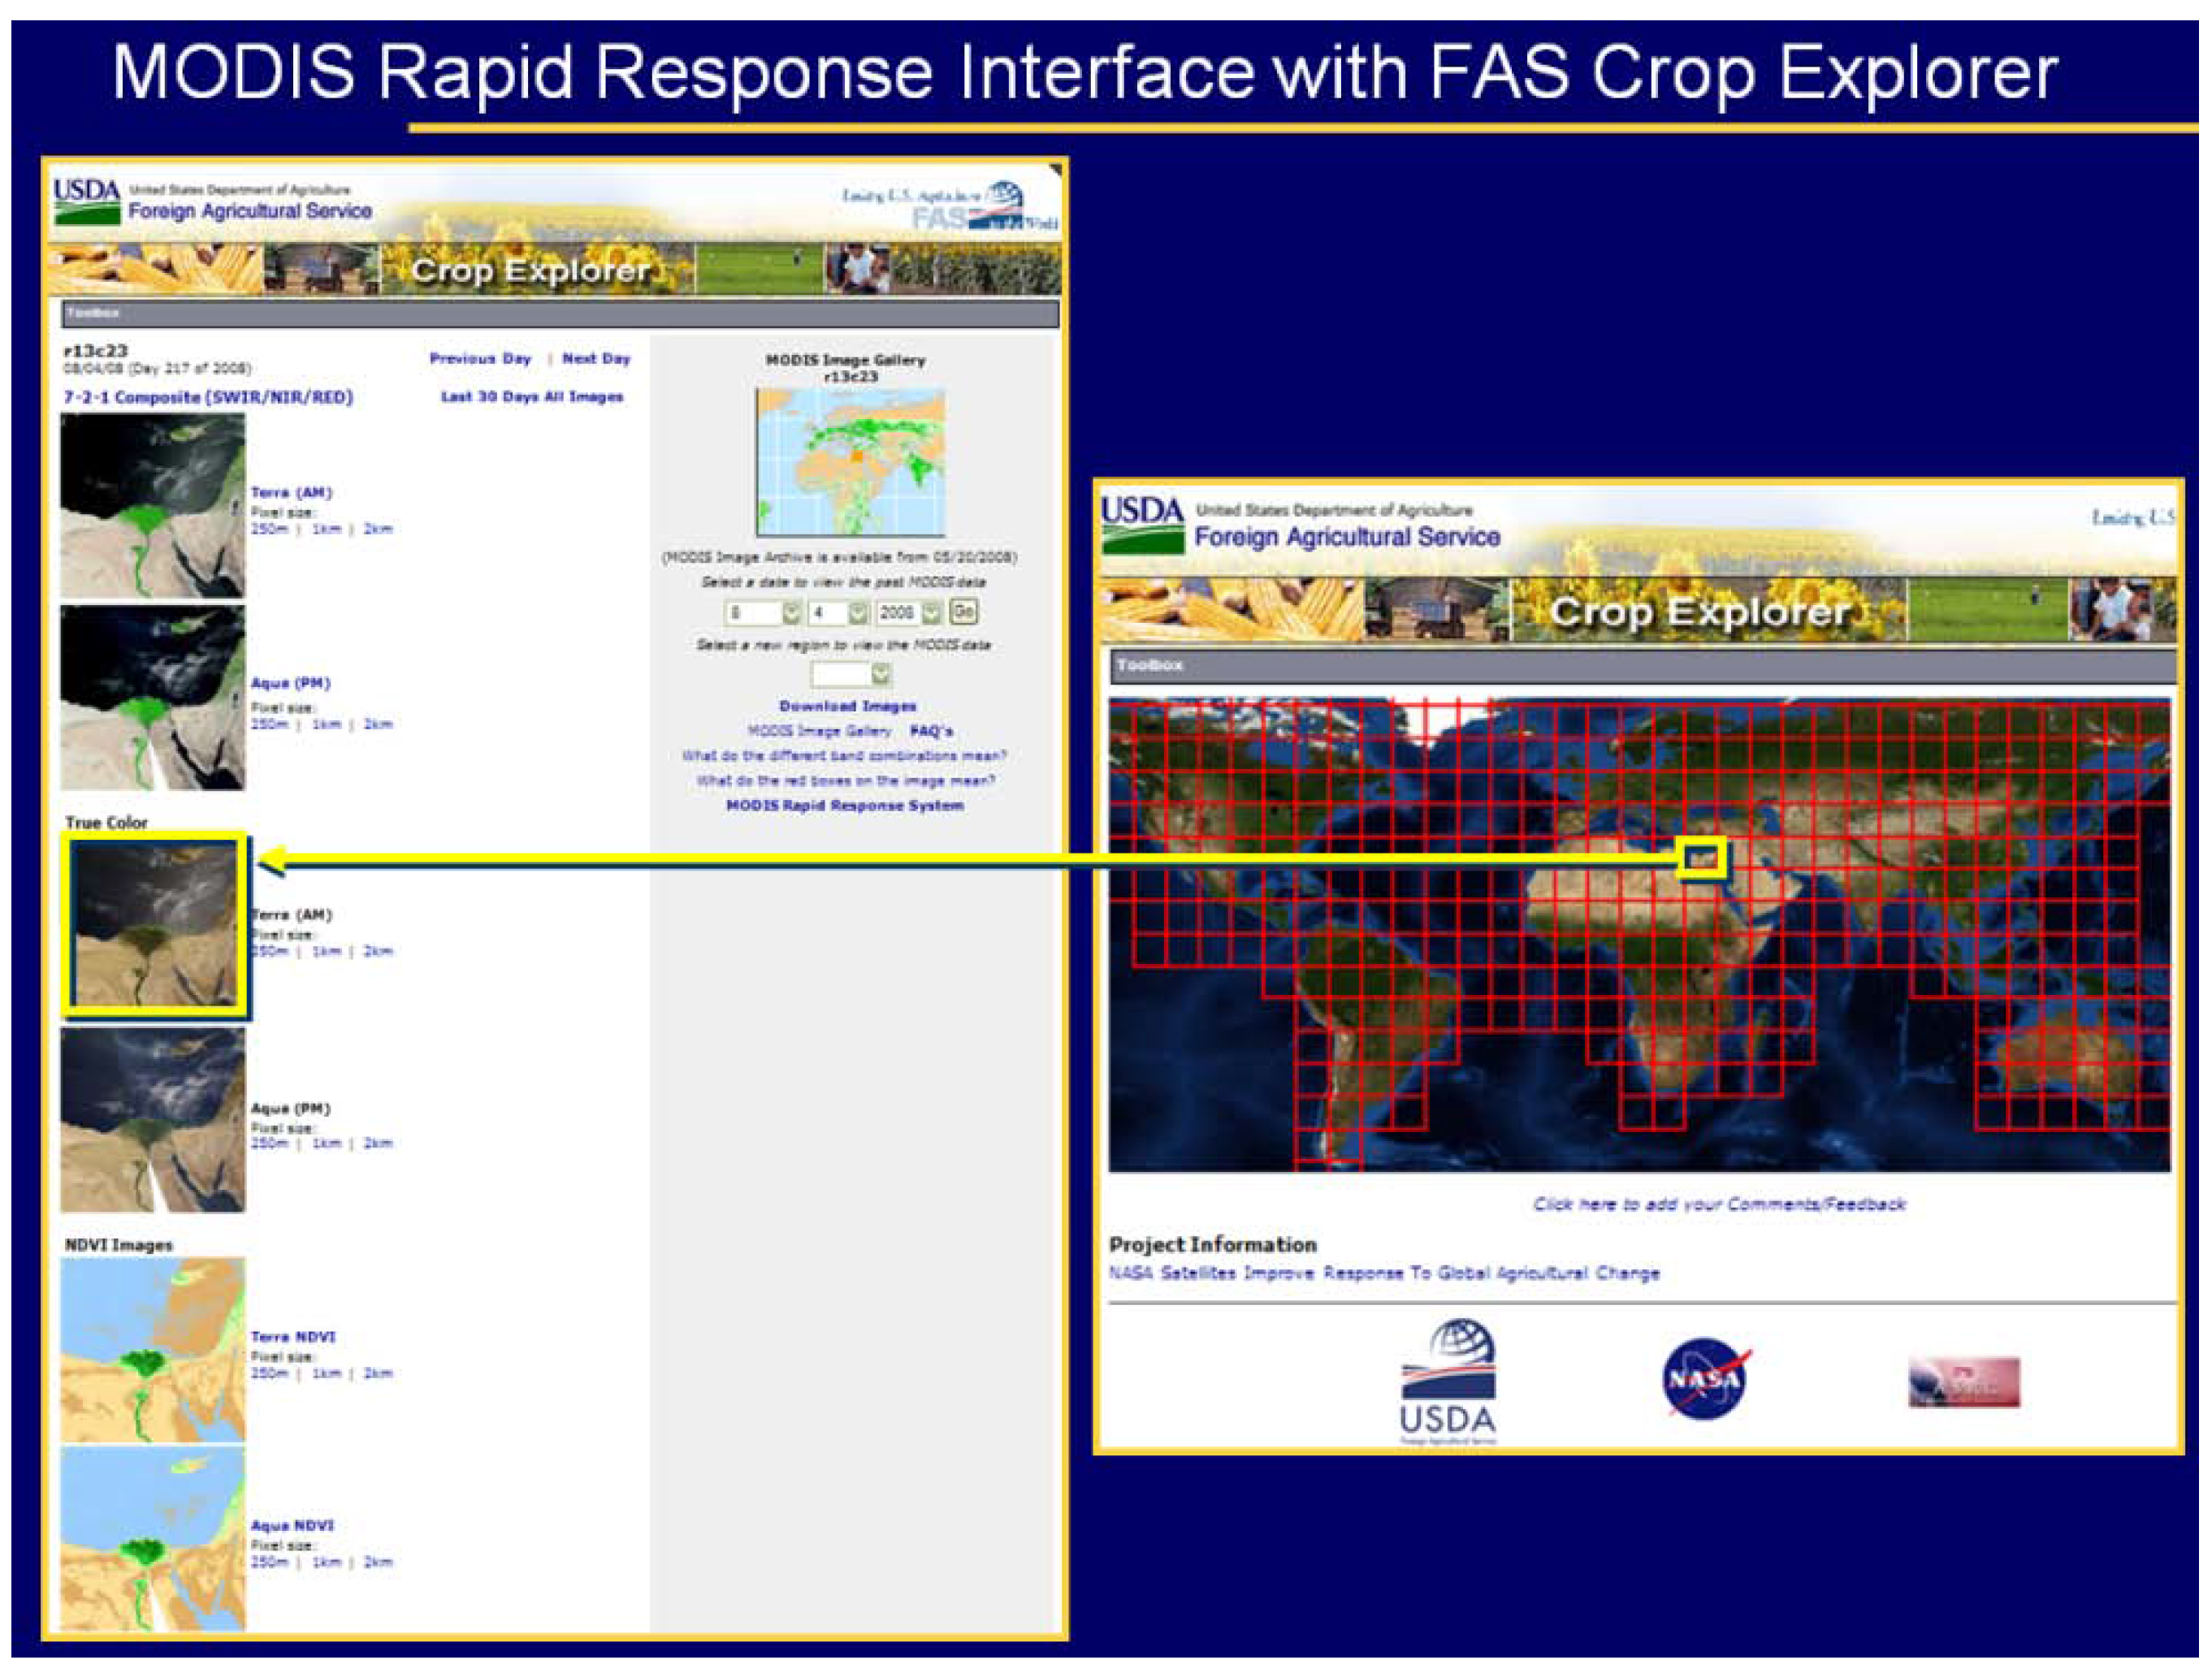
Task: Select 250m under composite Terra (AM)
Action: [269, 529]
